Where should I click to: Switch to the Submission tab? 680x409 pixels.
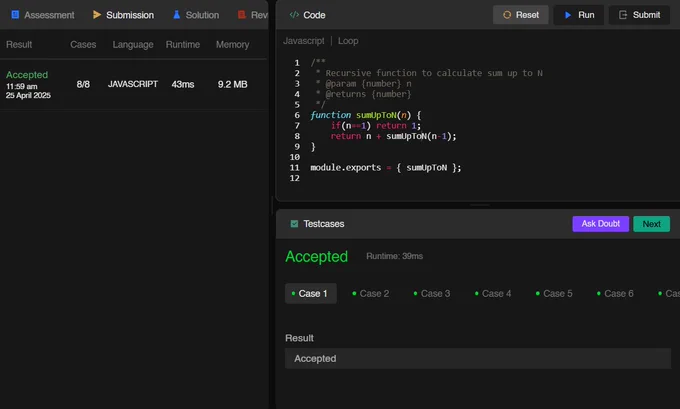click(x=123, y=15)
